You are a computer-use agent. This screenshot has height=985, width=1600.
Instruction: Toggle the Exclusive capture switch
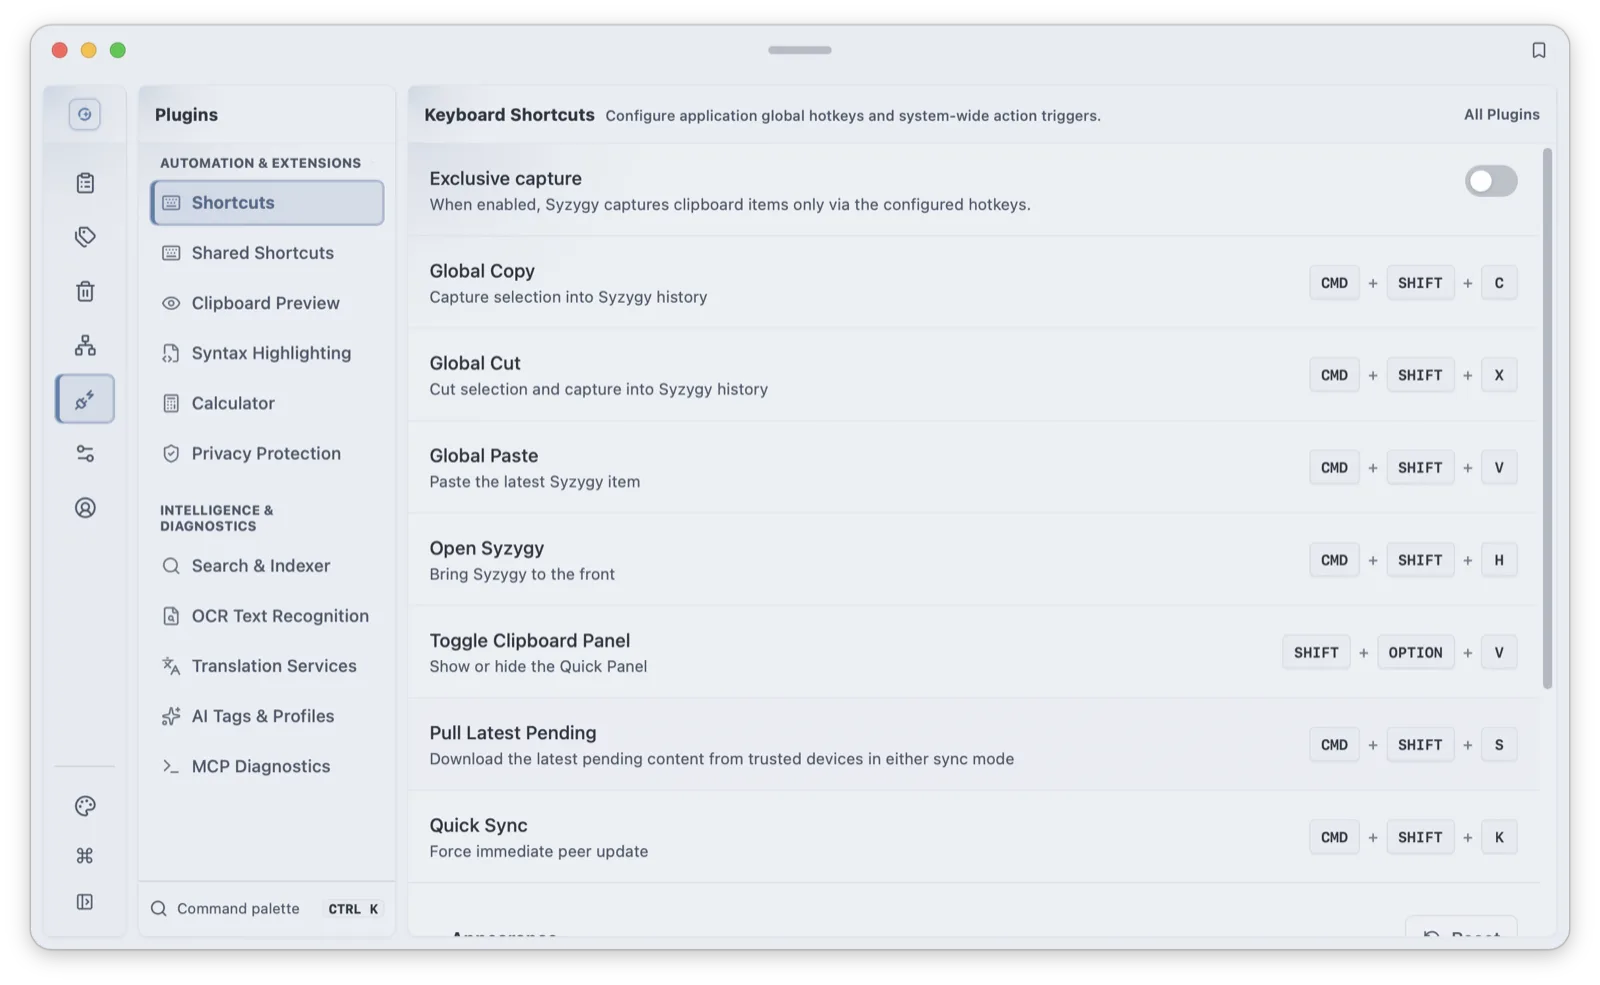coord(1491,181)
